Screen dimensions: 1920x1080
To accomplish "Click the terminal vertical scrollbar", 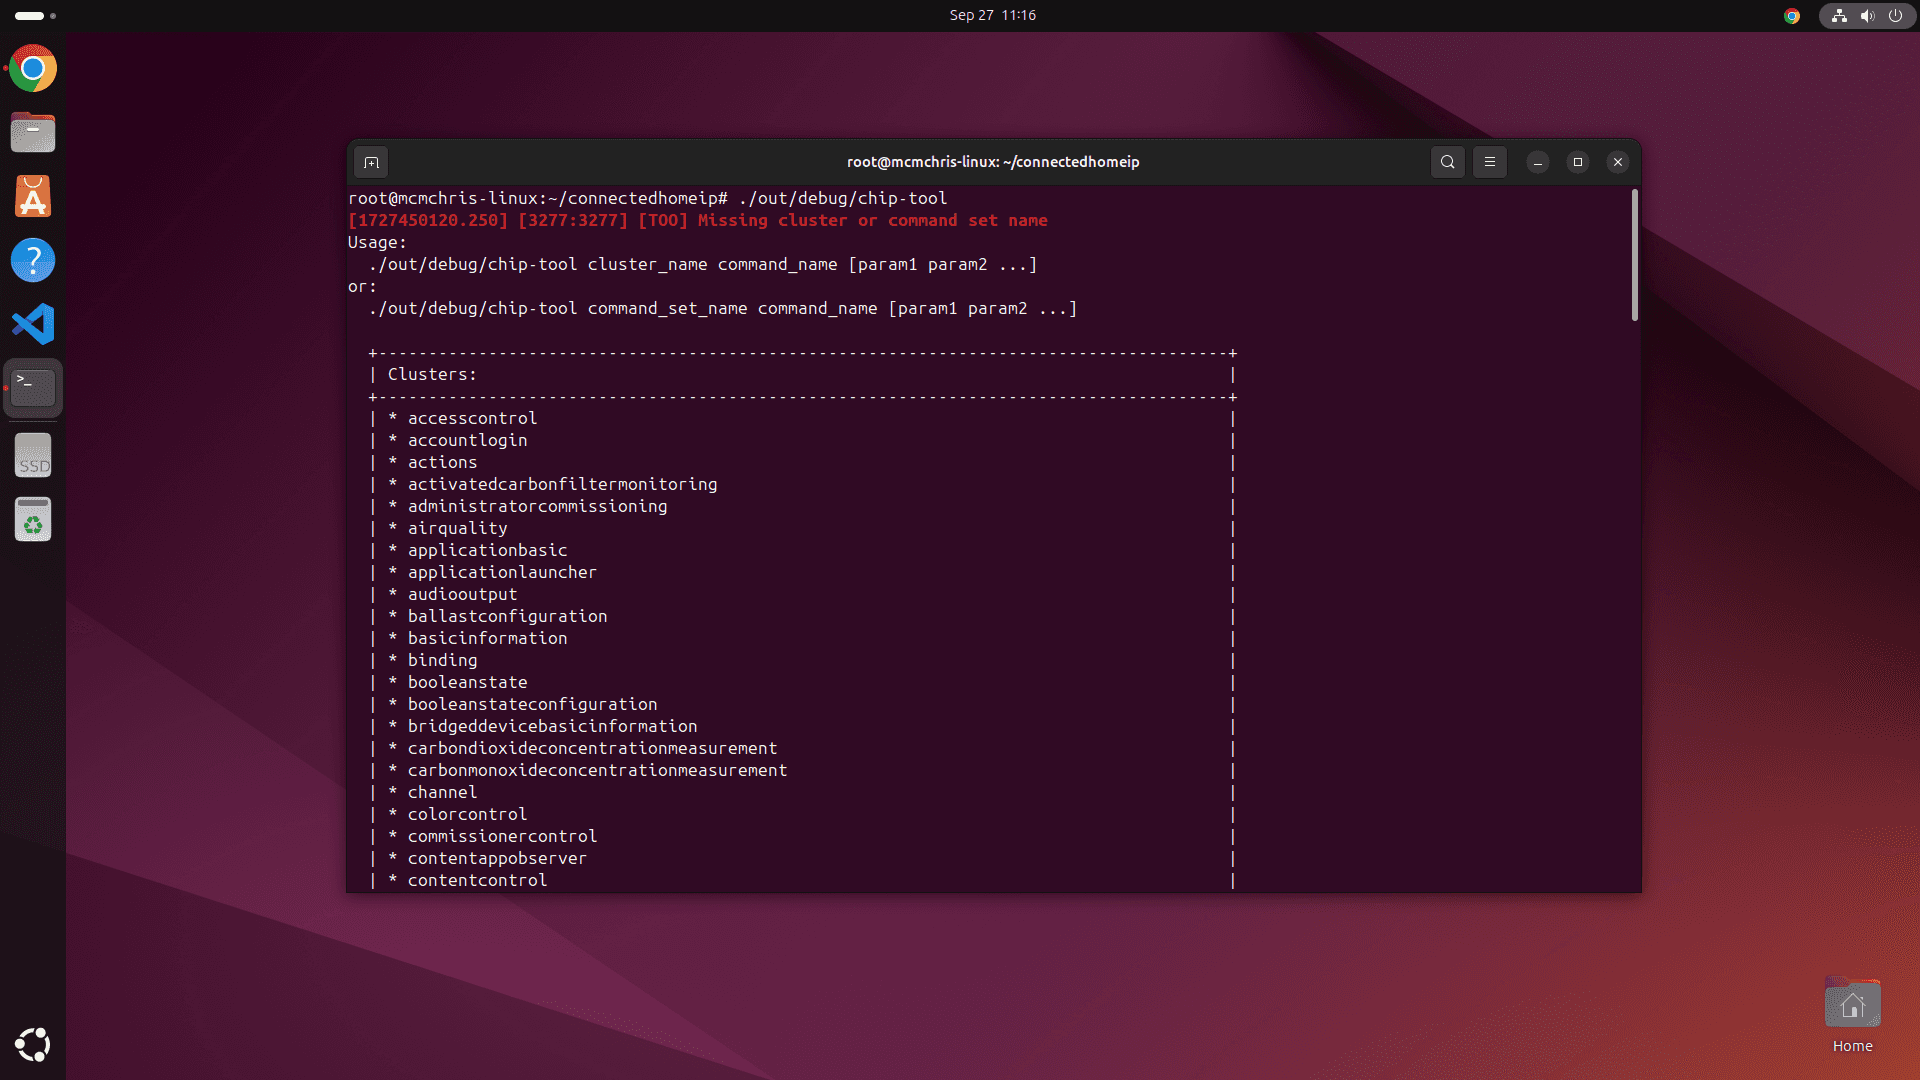I will pyautogui.click(x=1635, y=256).
